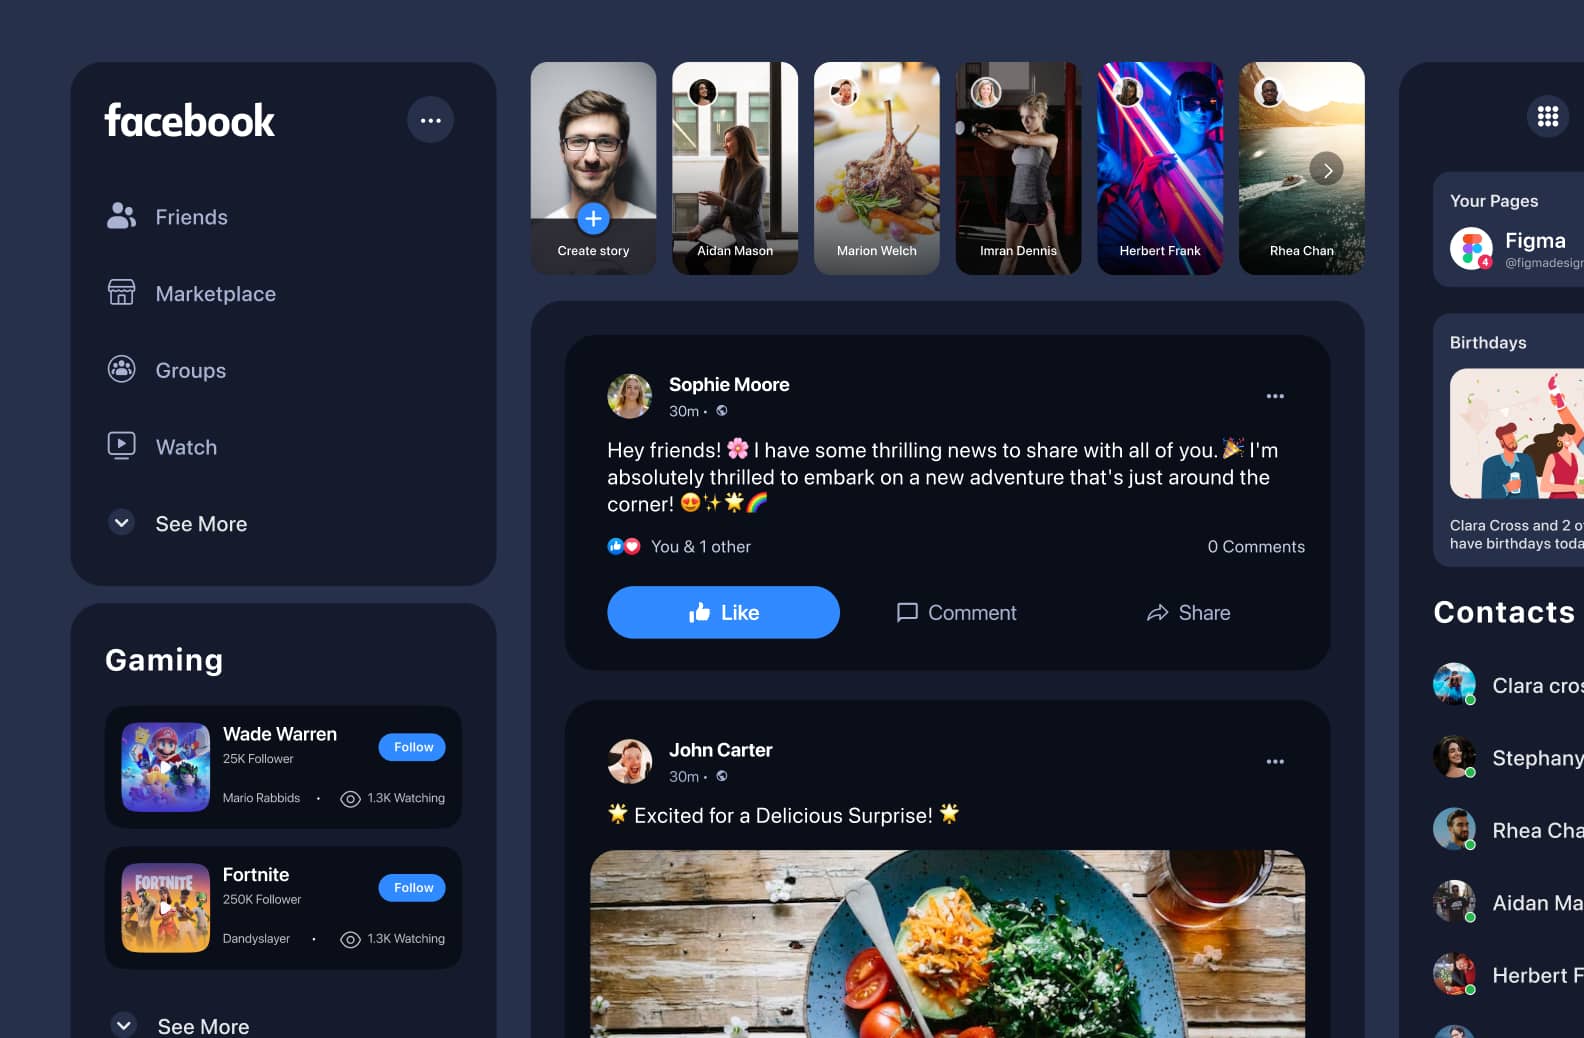Open the apps grid menu icon

pyautogui.click(x=1548, y=116)
